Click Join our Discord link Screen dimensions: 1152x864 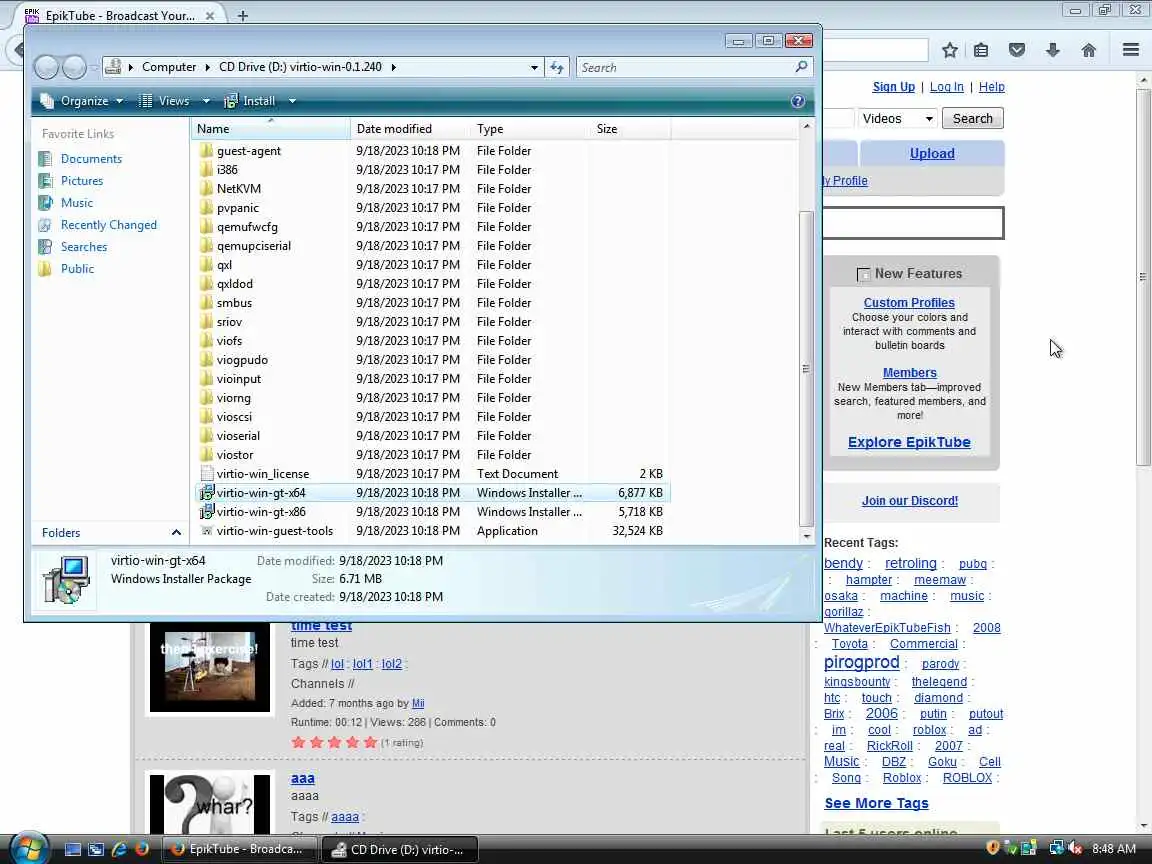[x=910, y=501]
